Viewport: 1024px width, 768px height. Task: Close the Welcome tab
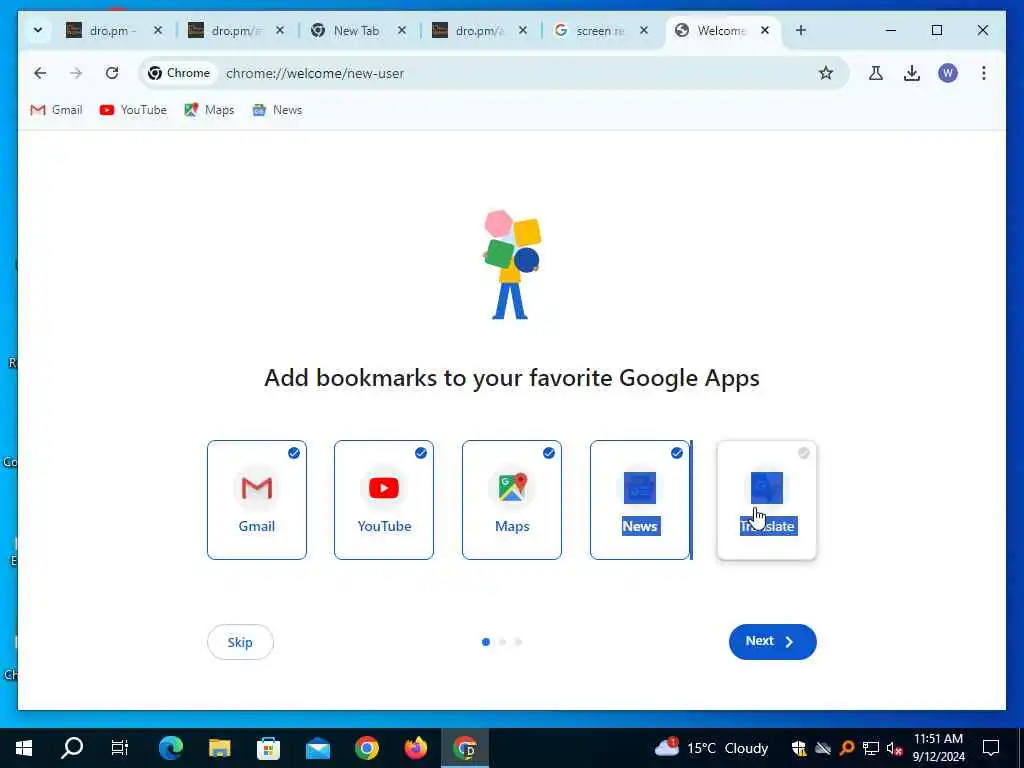(765, 30)
